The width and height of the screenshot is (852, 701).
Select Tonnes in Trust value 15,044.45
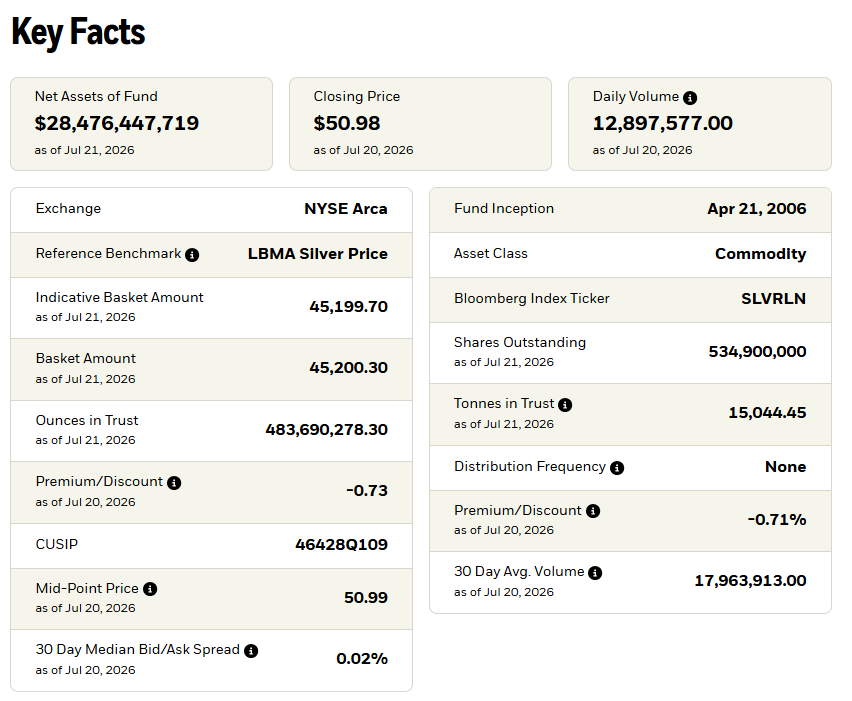point(767,413)
